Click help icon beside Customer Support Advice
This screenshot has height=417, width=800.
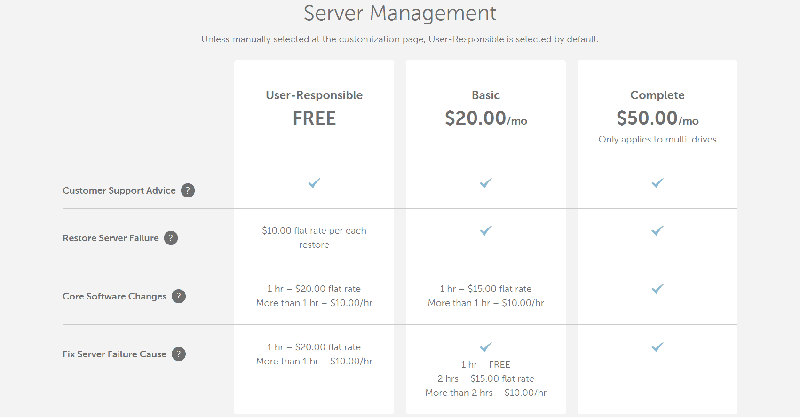(188, 190)
